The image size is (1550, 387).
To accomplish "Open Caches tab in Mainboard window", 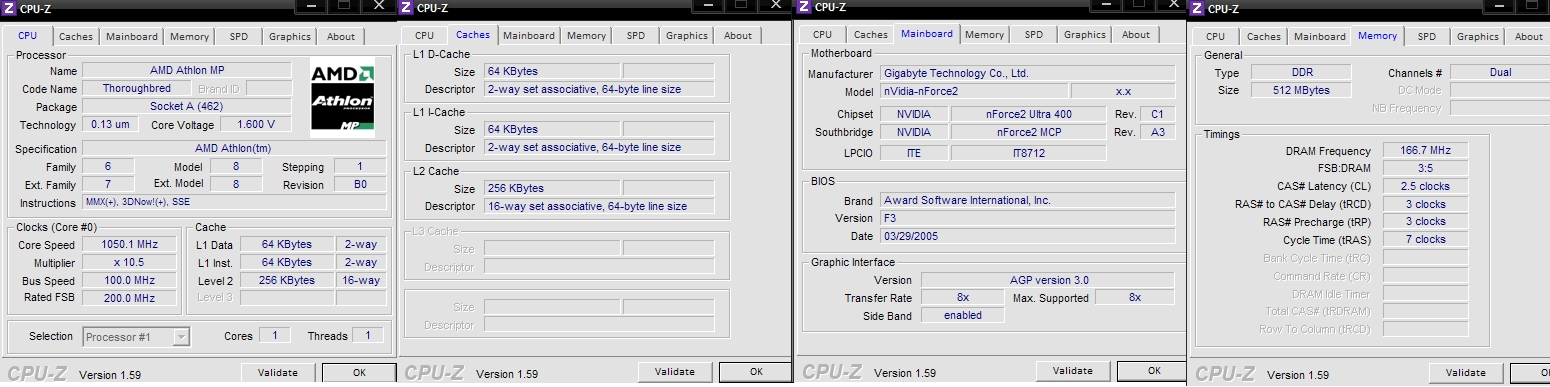I will coord(871,35).
